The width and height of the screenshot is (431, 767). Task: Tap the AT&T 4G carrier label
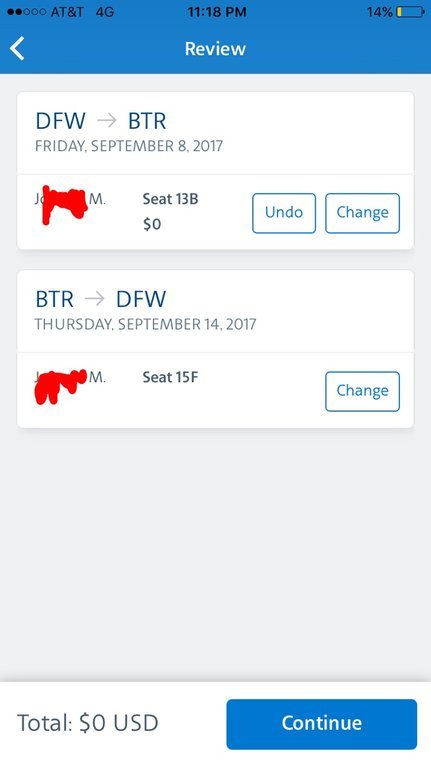[82, 12]
